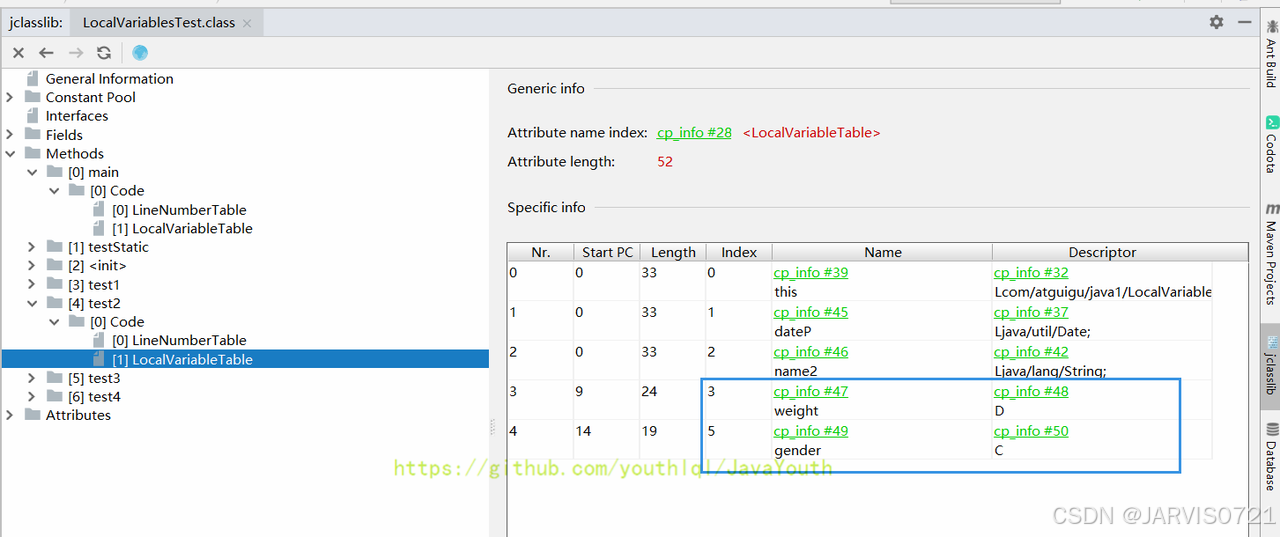
Task: Click the Index column header
Action: click(x=739, y=252)
